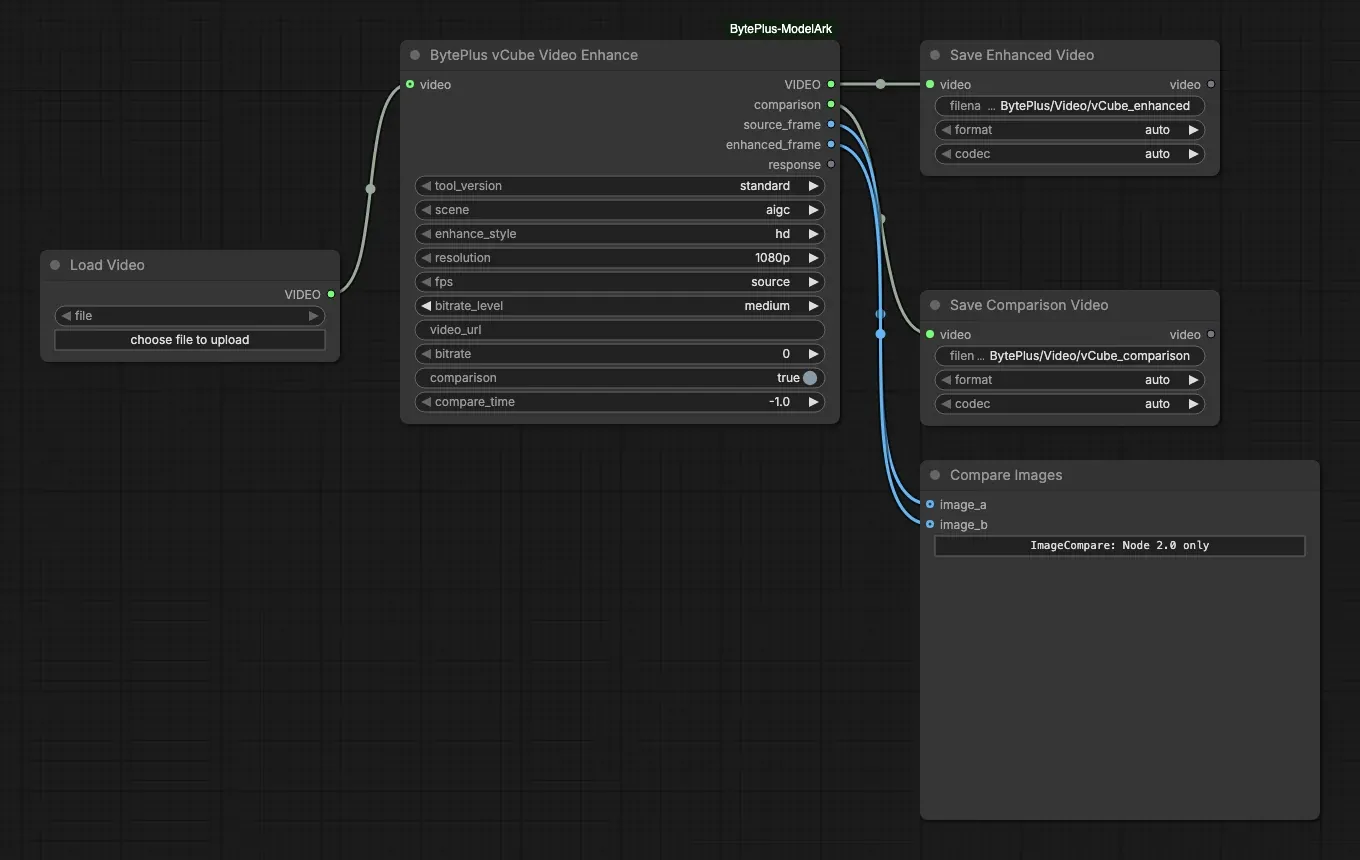Step scene value back from aigc
The height and width of the screenshot is (860, 1360).
point(425,210)
